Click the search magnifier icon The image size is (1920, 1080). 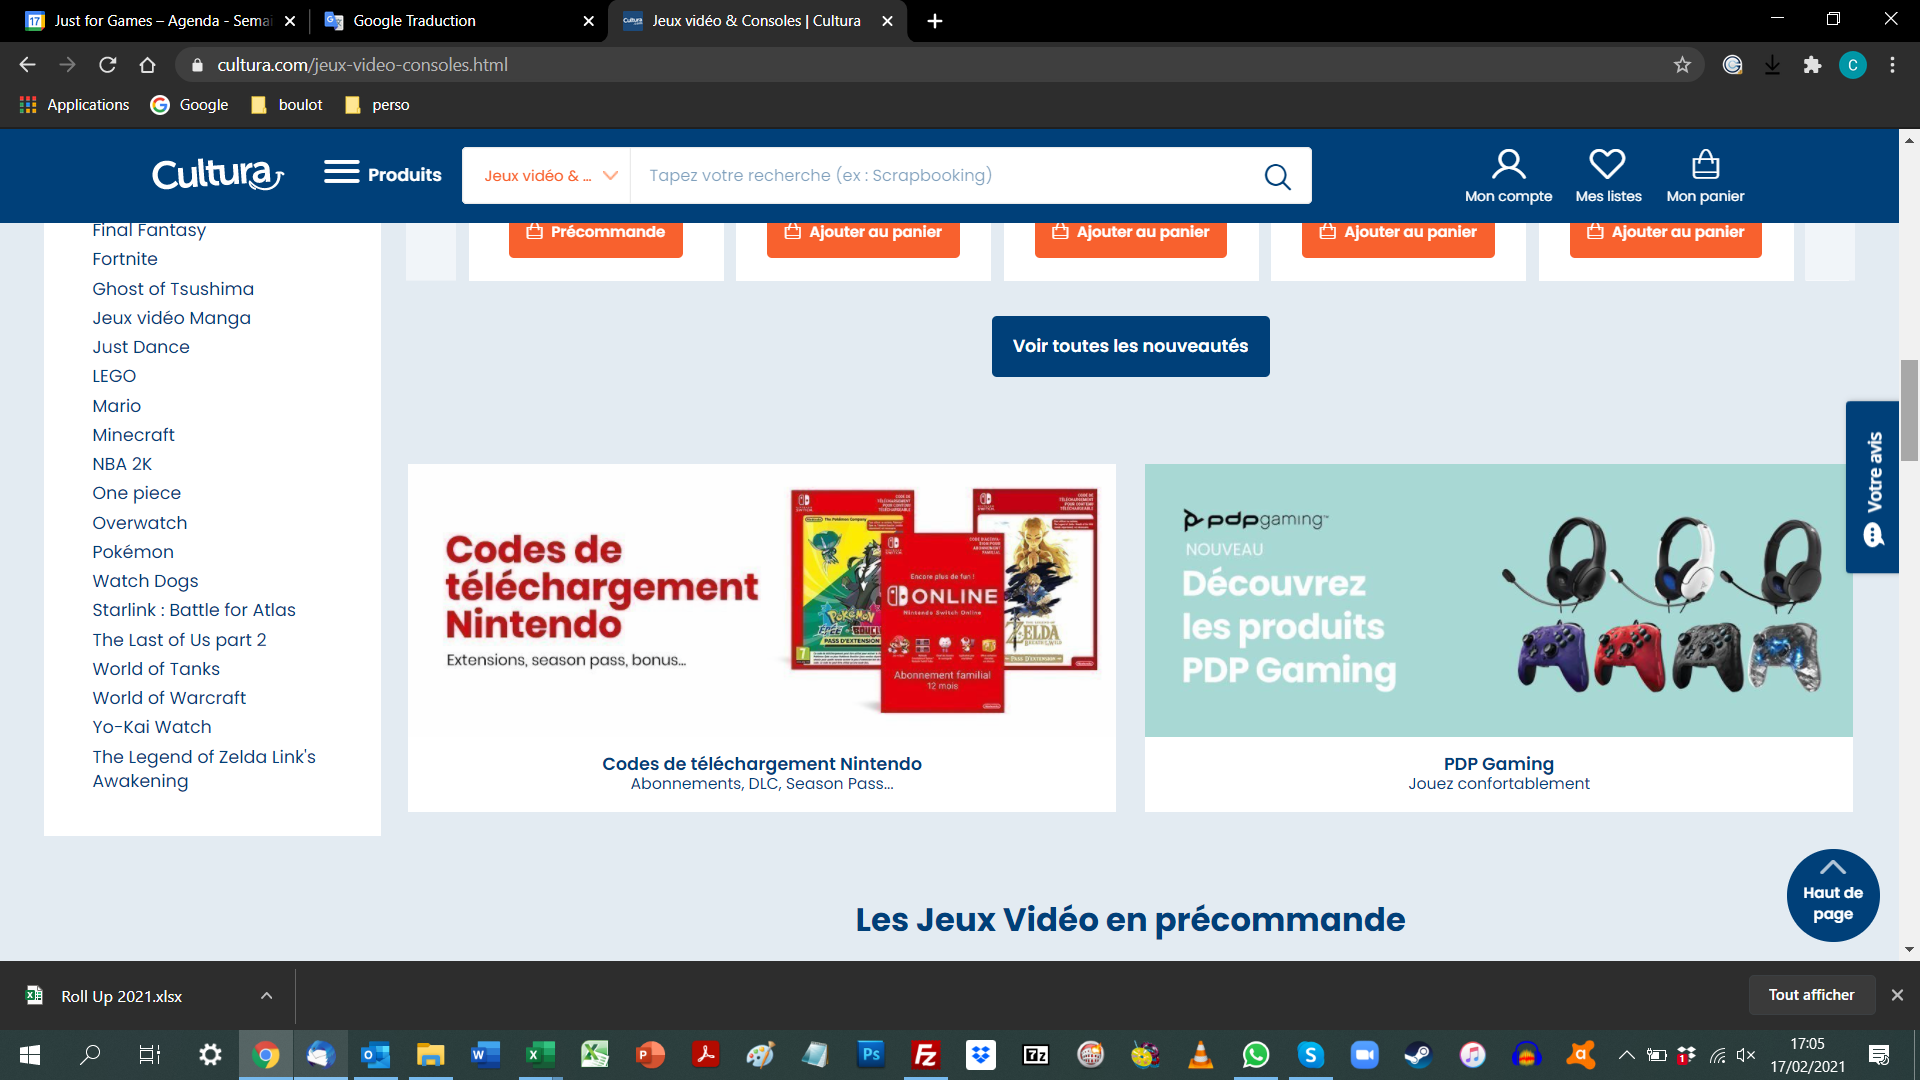point(1277,177)
